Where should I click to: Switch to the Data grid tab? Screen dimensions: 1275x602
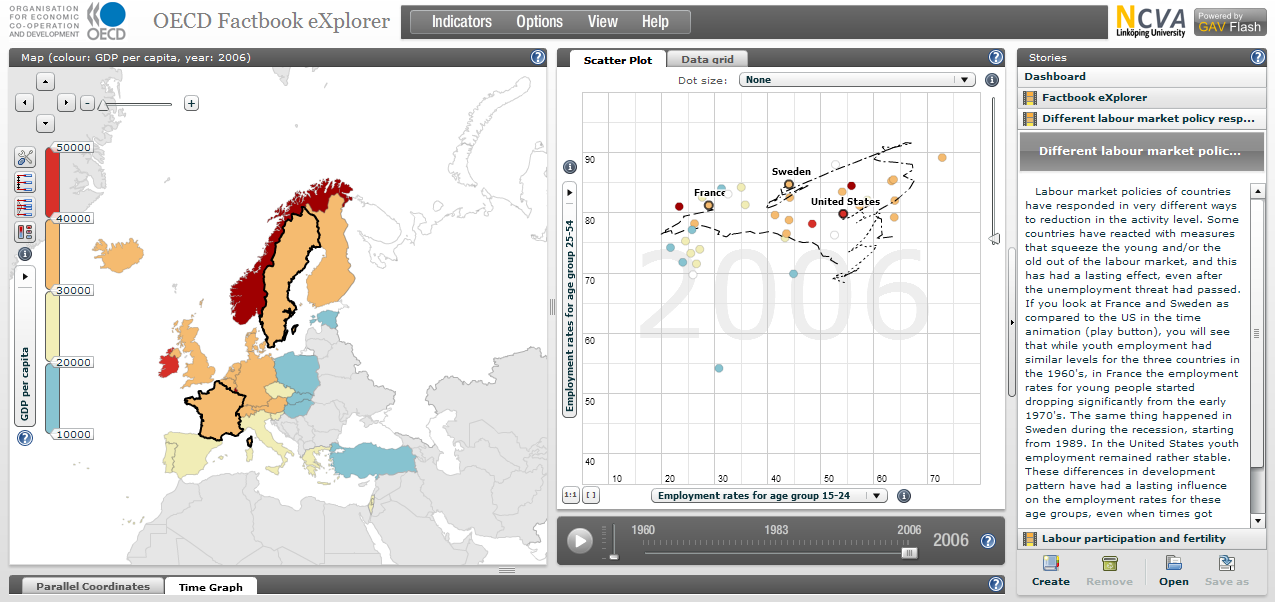[707, 60]
